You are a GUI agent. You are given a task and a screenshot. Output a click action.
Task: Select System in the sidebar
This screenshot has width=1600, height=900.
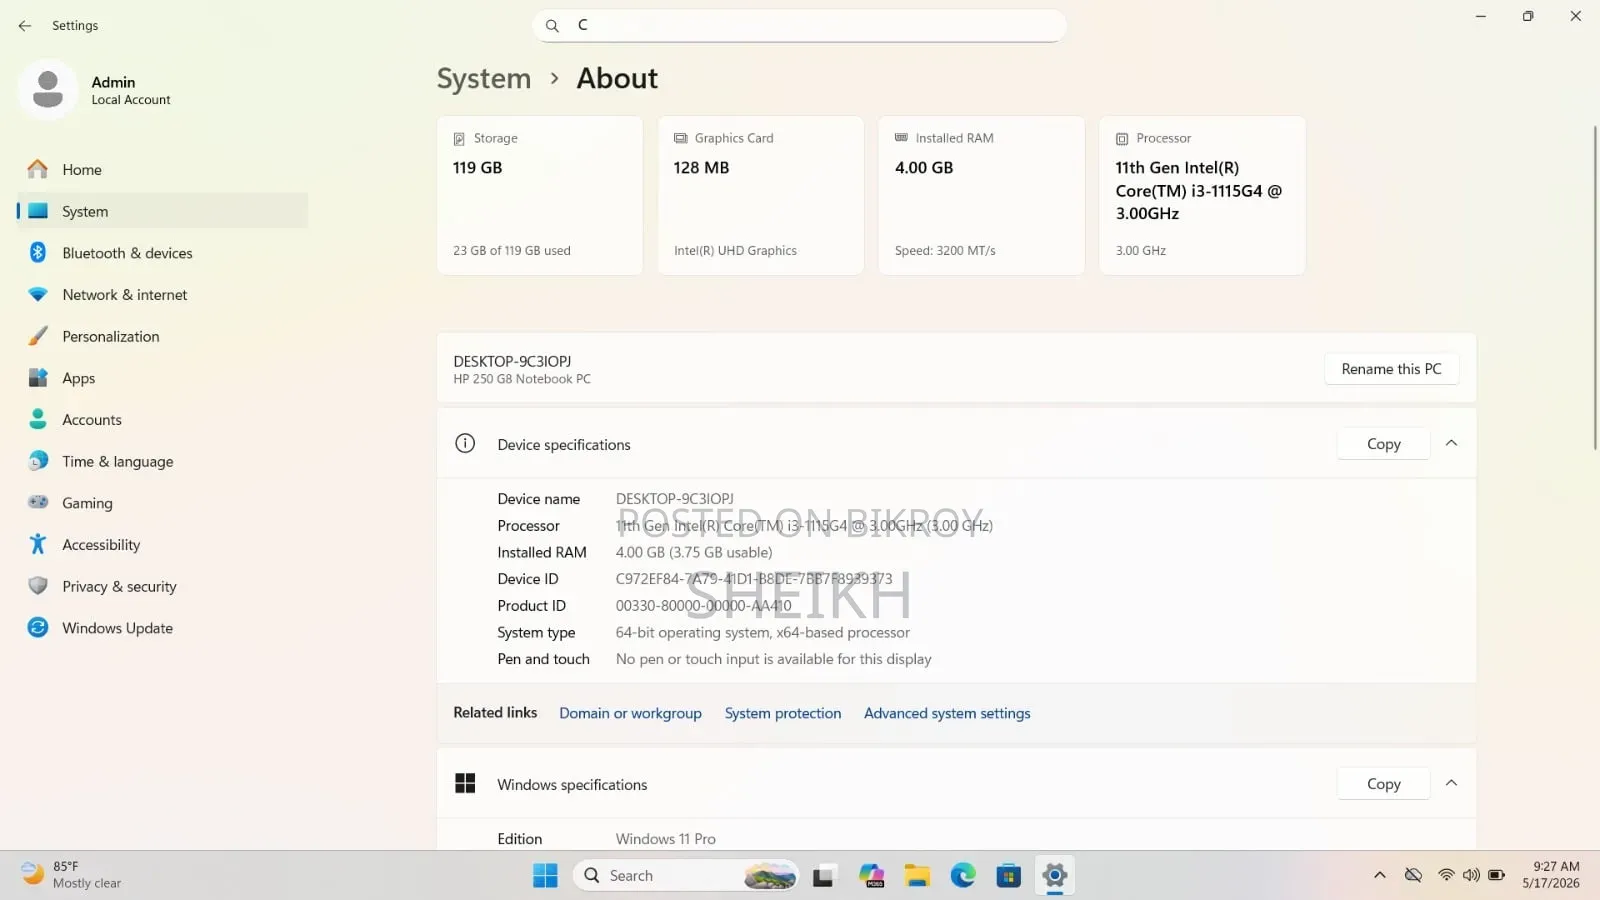coord(163,212)
